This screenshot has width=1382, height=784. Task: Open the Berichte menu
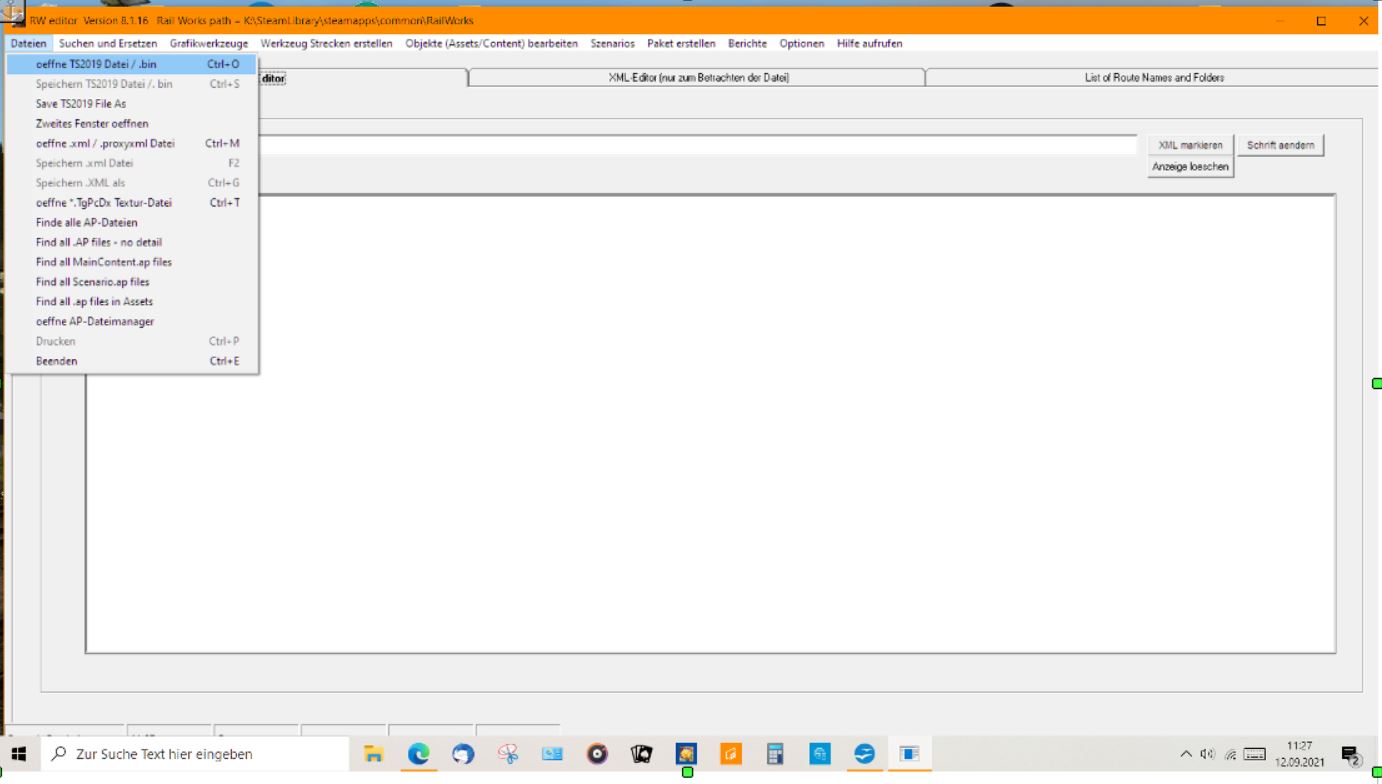(748, 43)
